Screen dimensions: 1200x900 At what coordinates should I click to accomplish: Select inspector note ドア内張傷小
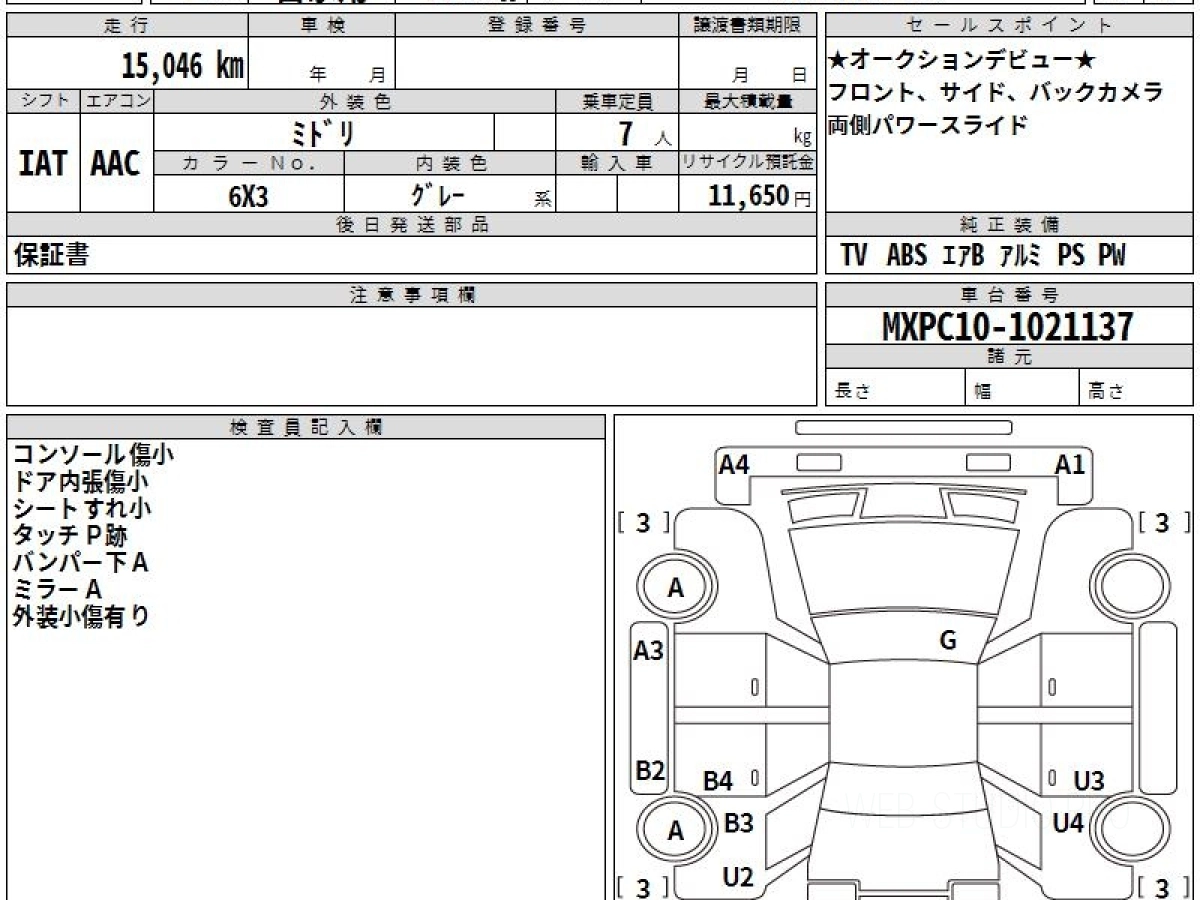[81, 481]
